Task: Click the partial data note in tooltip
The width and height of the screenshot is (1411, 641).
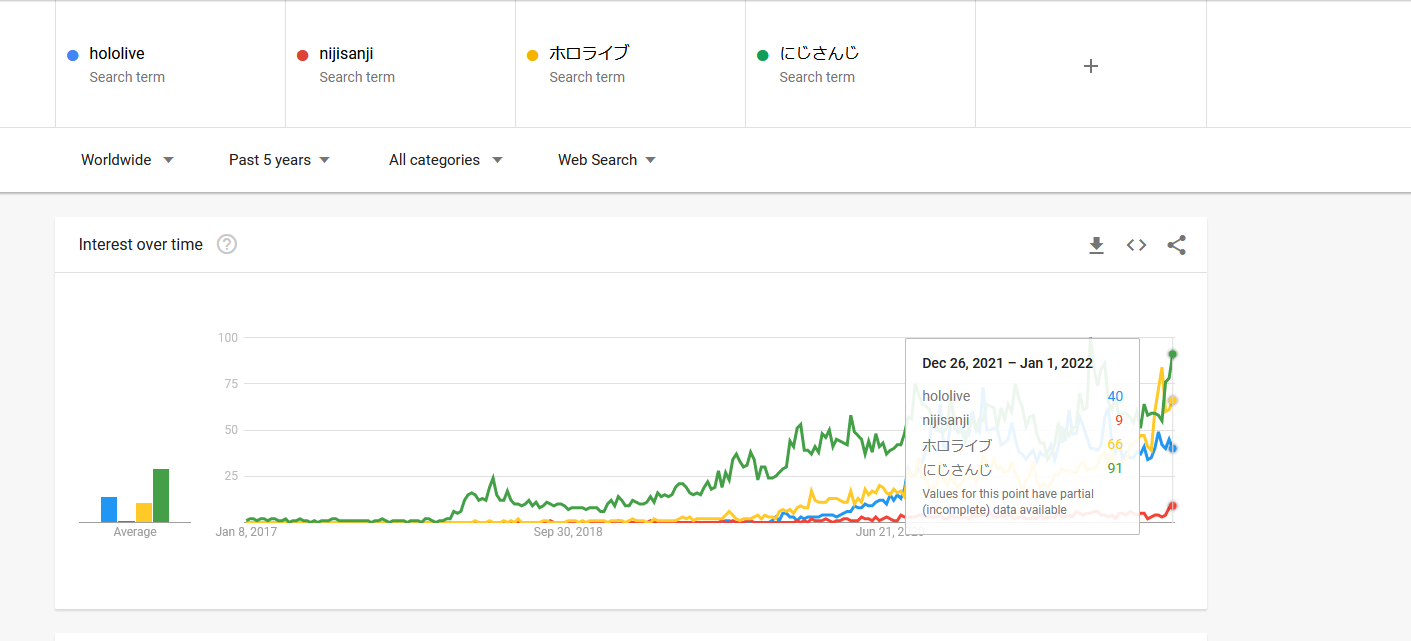Action: pos(1008,502)
